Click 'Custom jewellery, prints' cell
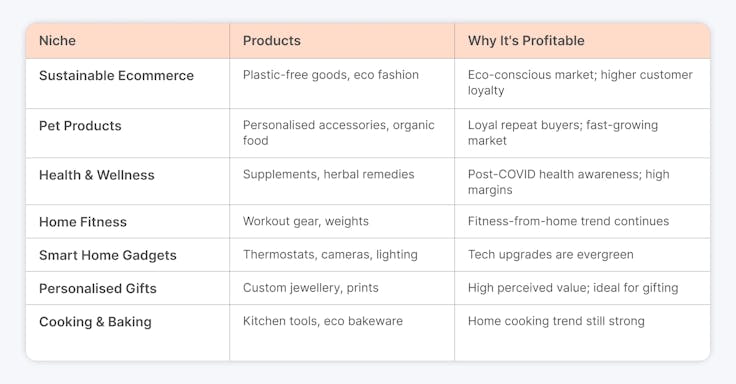Screen dimensions: 736x384 342,288
